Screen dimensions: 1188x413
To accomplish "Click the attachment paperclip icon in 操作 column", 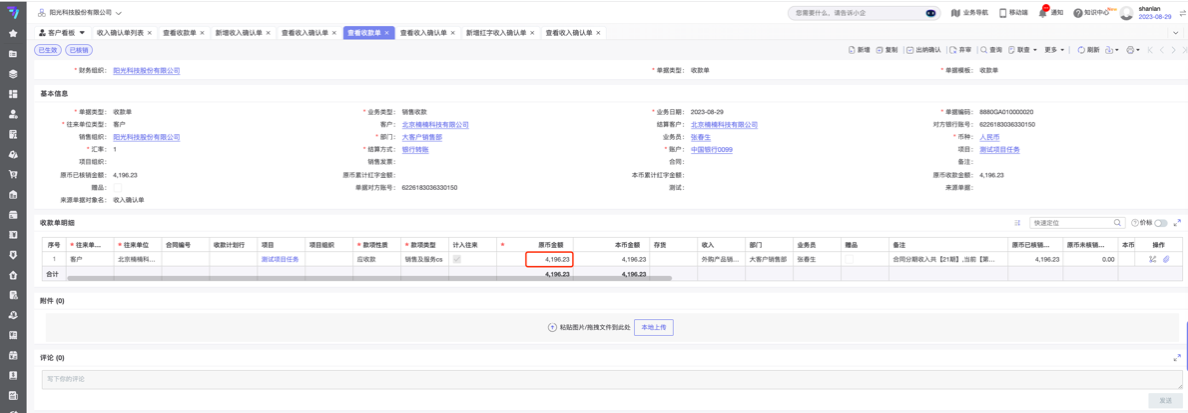I will click(1165, 259).
